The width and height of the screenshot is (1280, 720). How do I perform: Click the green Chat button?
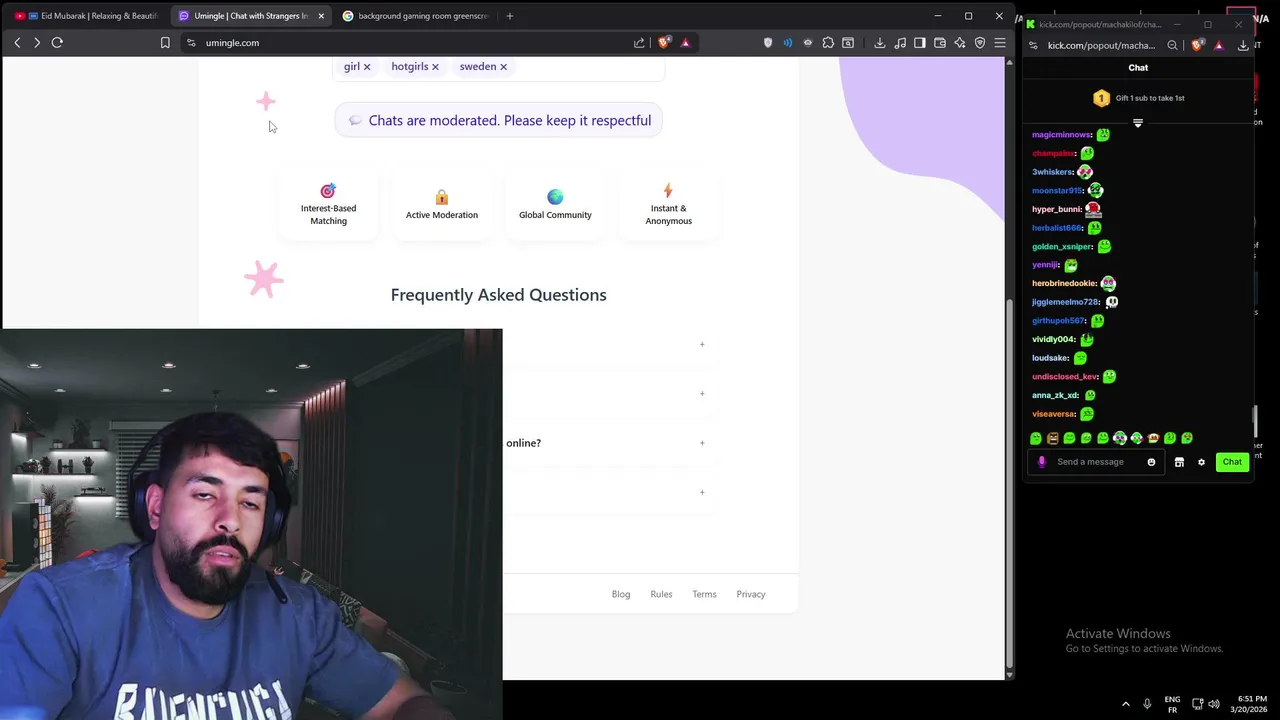(x=1232, y=462)
